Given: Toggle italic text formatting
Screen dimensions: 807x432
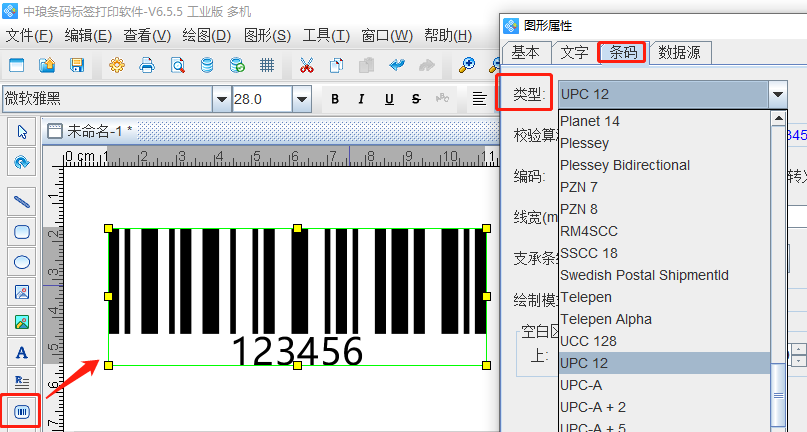Looking at the screenshot, I should point(361,99).
